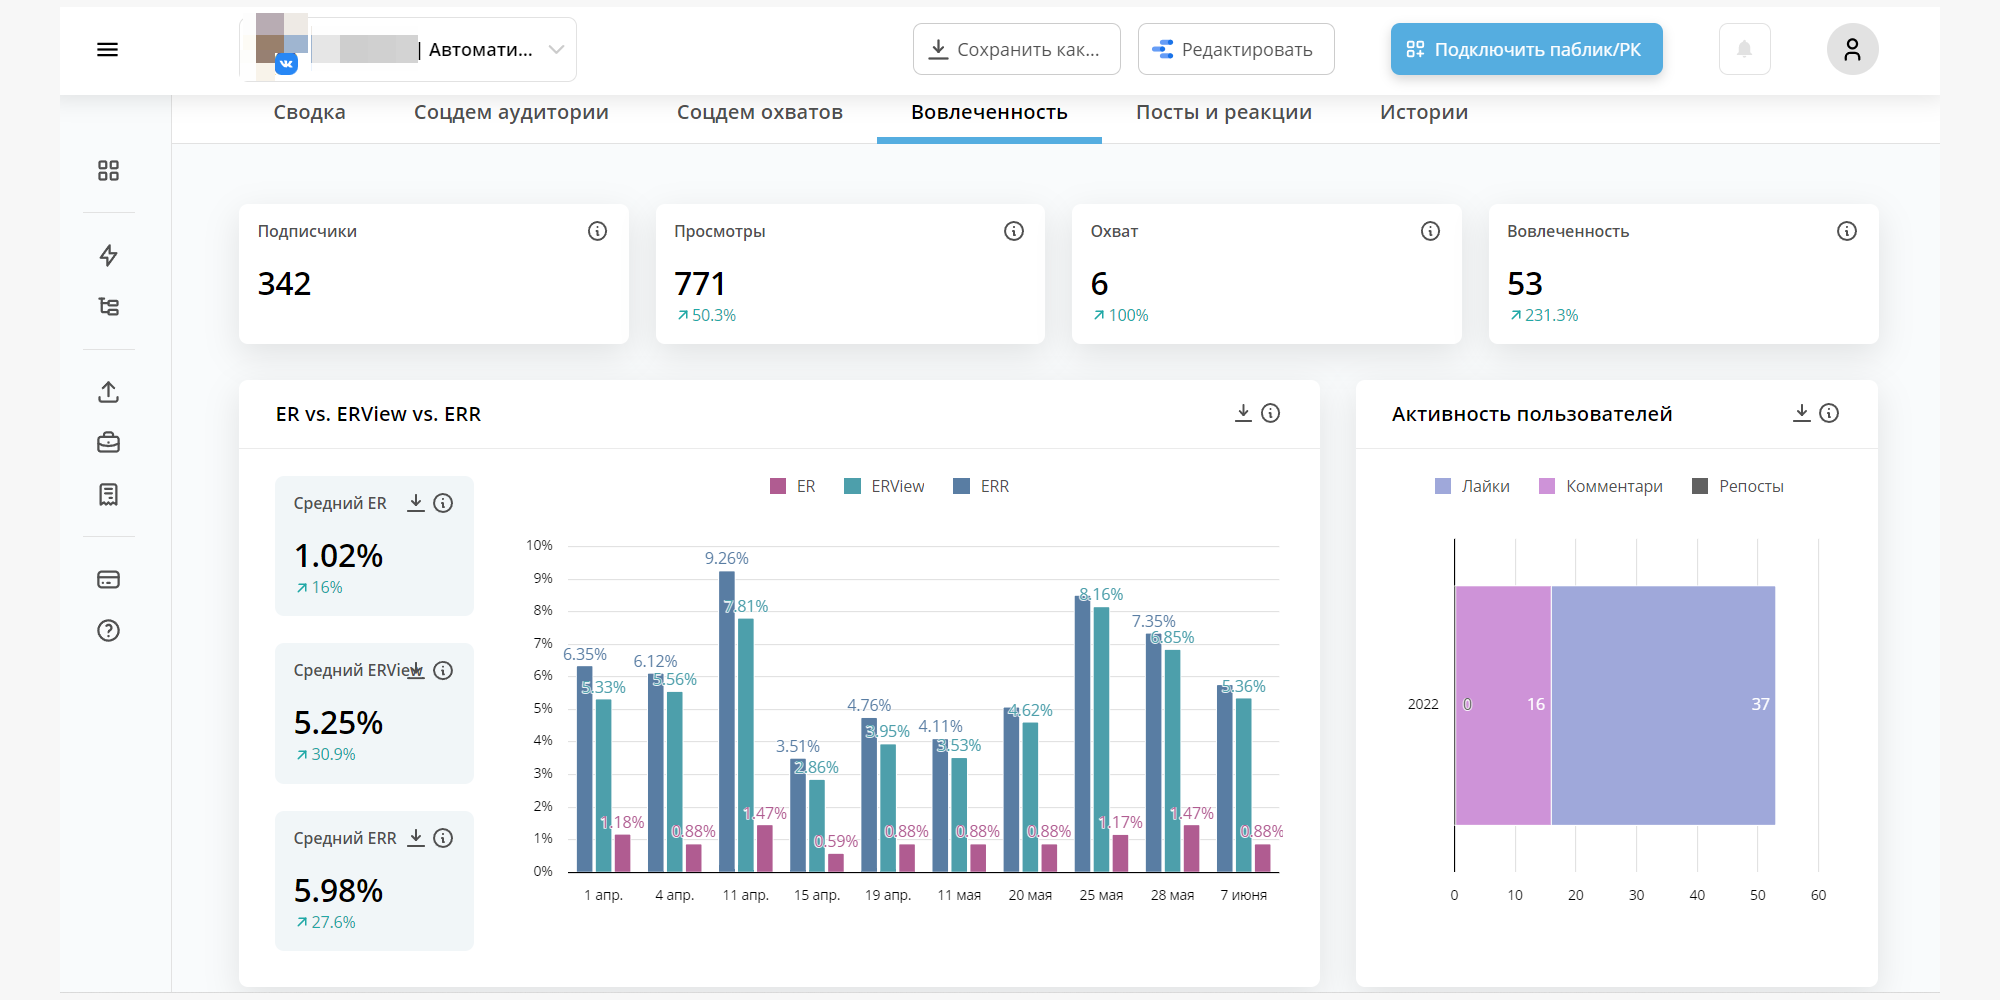Open the hamburger menu
This screenshot has width=2000, height=1000.
pos(107,50)
